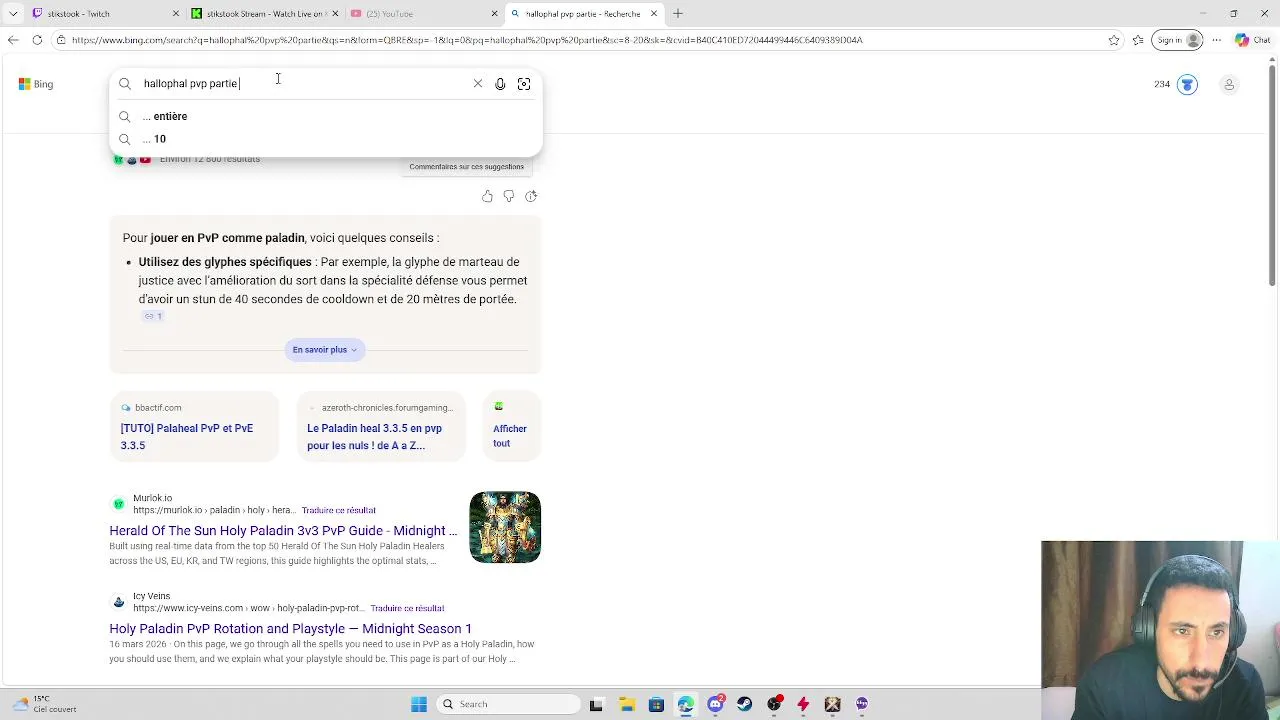Image resolution: width=1280 pixels, height=720 pixels.
Task: Reload the current page
Action: [37, 40]
